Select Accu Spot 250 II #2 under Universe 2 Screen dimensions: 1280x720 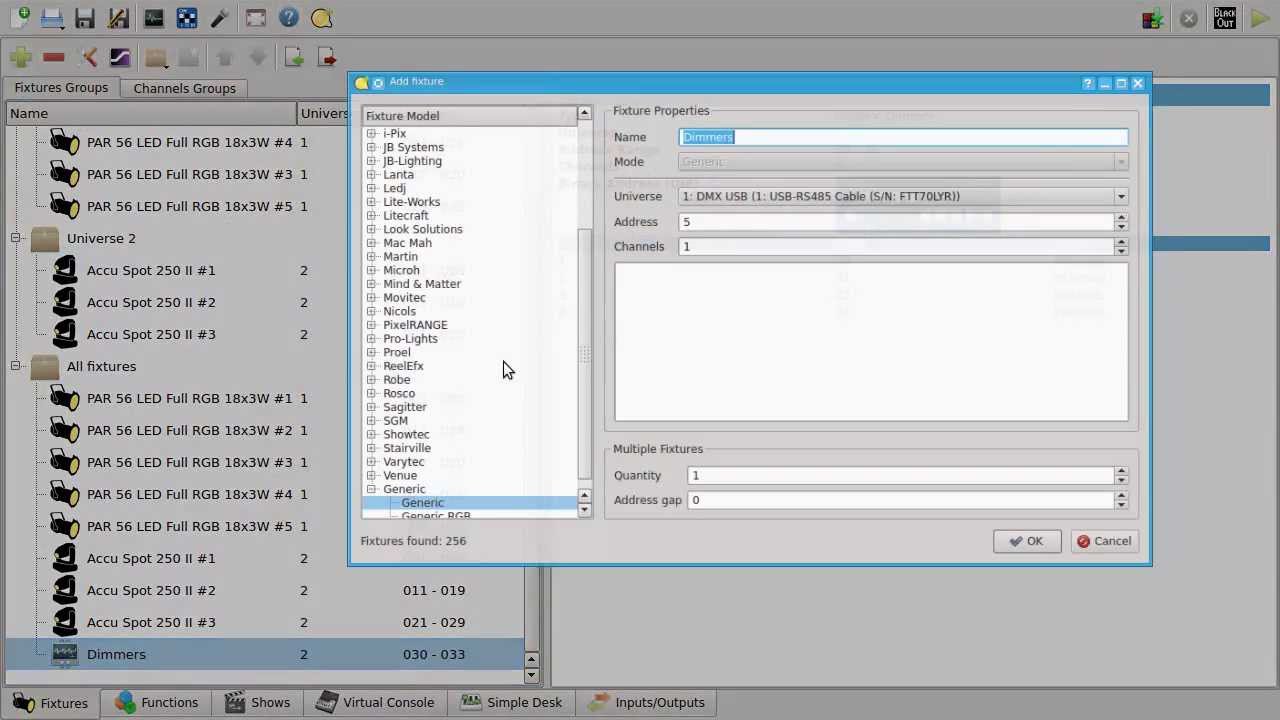(151, 302)
